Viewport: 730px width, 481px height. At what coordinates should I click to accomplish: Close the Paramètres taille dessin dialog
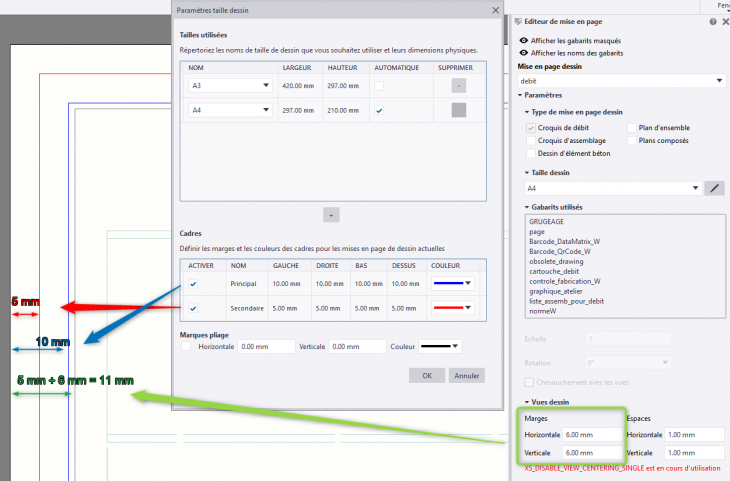click(x=495, y=10)
